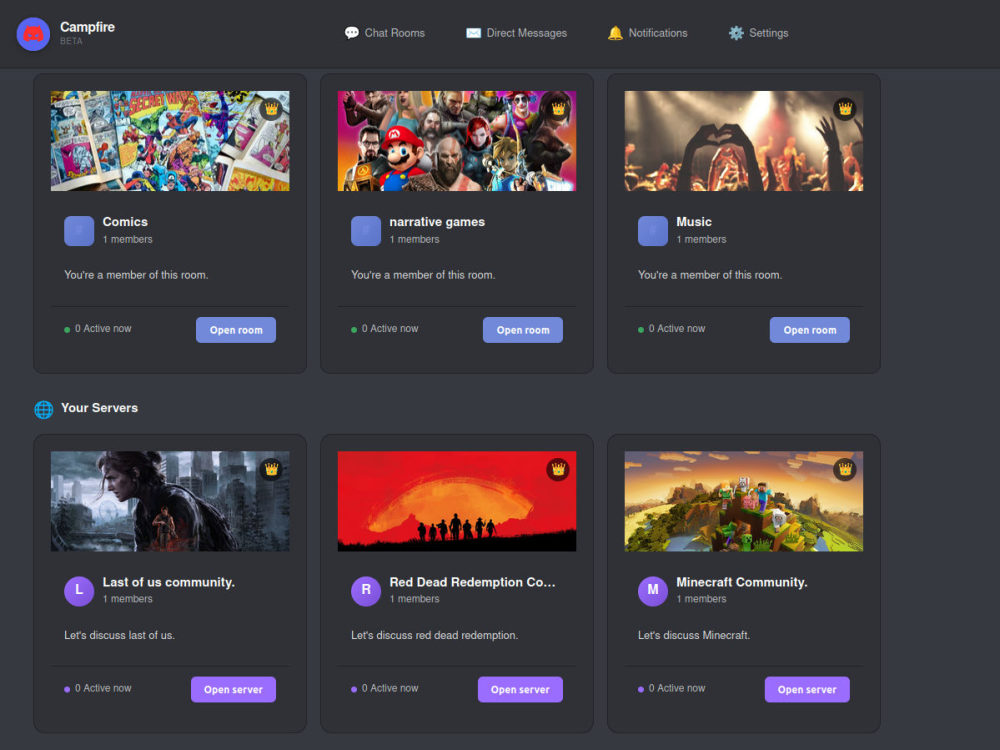Click the crown badge on Music banner
The image size is (1000, 750).
click(x=845, y=109)
